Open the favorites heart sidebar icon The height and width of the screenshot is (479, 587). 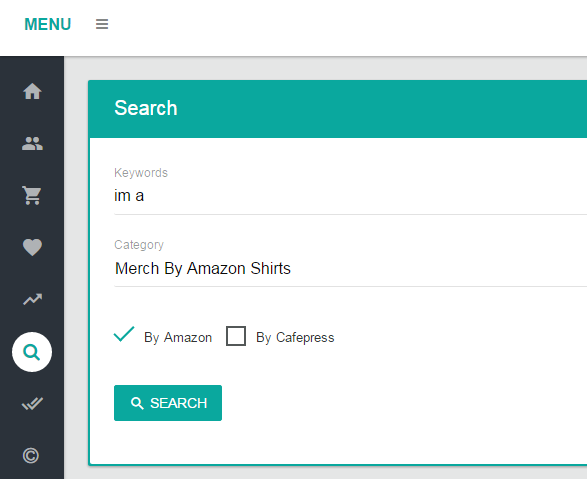coord(32,247)
